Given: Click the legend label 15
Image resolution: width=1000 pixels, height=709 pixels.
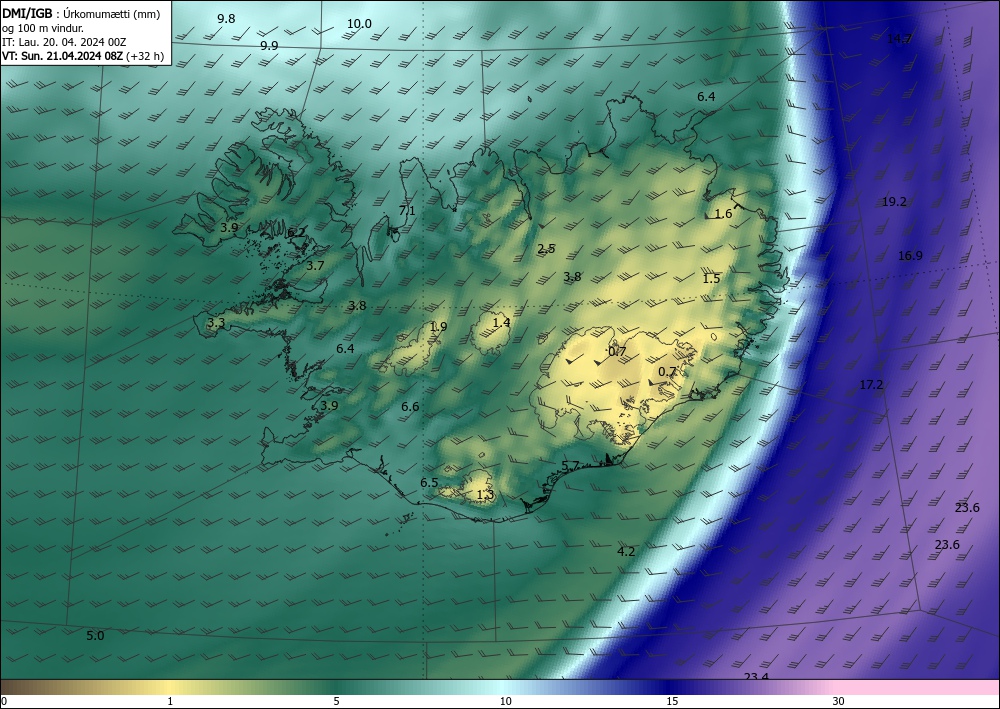Looking at the screenshot, I should (672, 702).
